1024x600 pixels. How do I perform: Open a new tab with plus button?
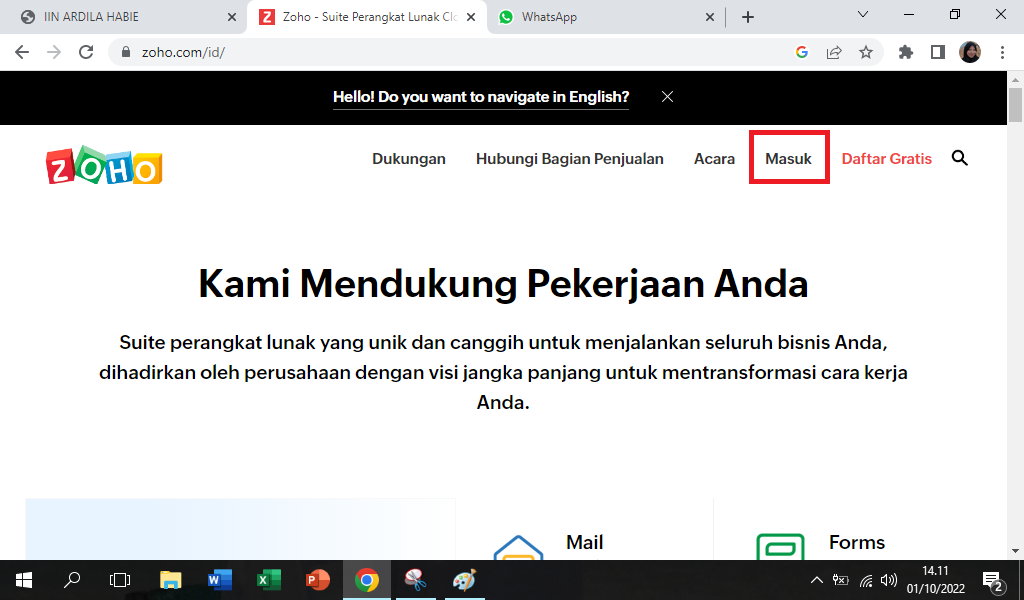click(748, 17)
